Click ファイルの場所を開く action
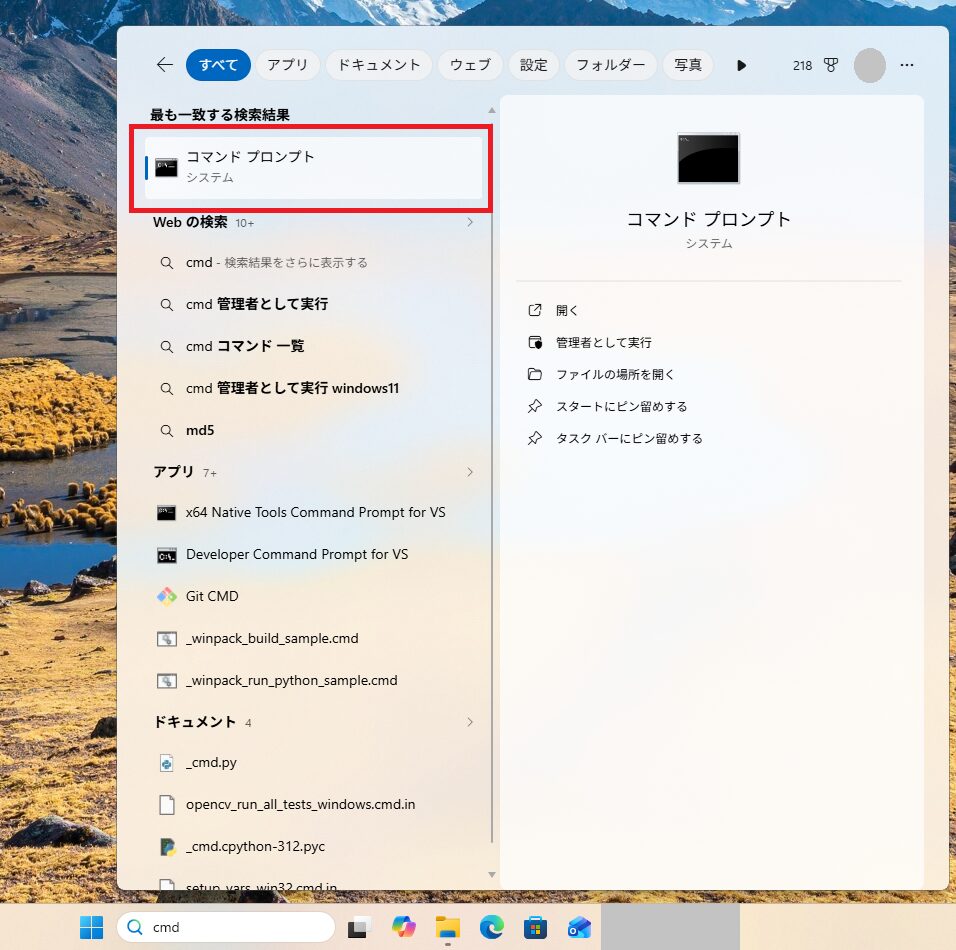 [615, 374]
